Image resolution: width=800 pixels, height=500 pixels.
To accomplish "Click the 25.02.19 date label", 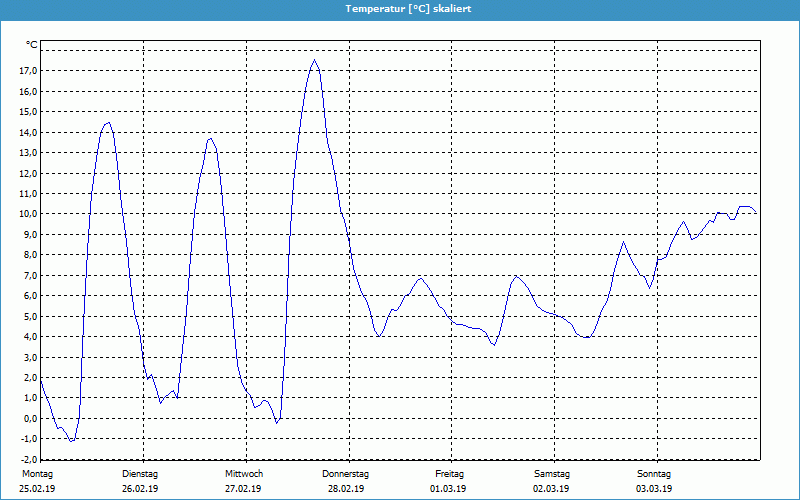I will click(x=36, y=489).
